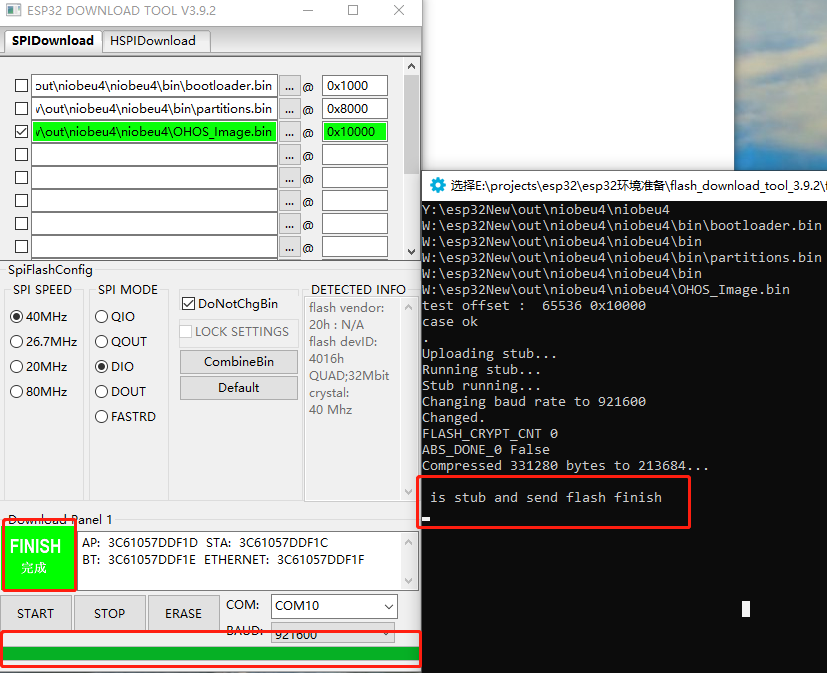Select DOUT SPI mode
The image size is (827, 673).
(x=101, y=392)
